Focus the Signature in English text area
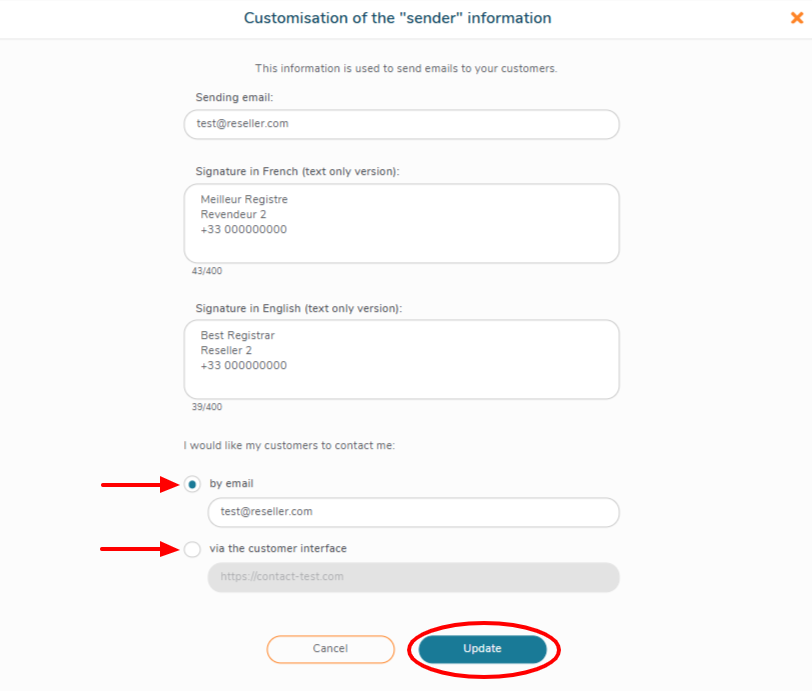Image resolution: width=812 pixels, height=691 pixels. (x=401, y=359)
